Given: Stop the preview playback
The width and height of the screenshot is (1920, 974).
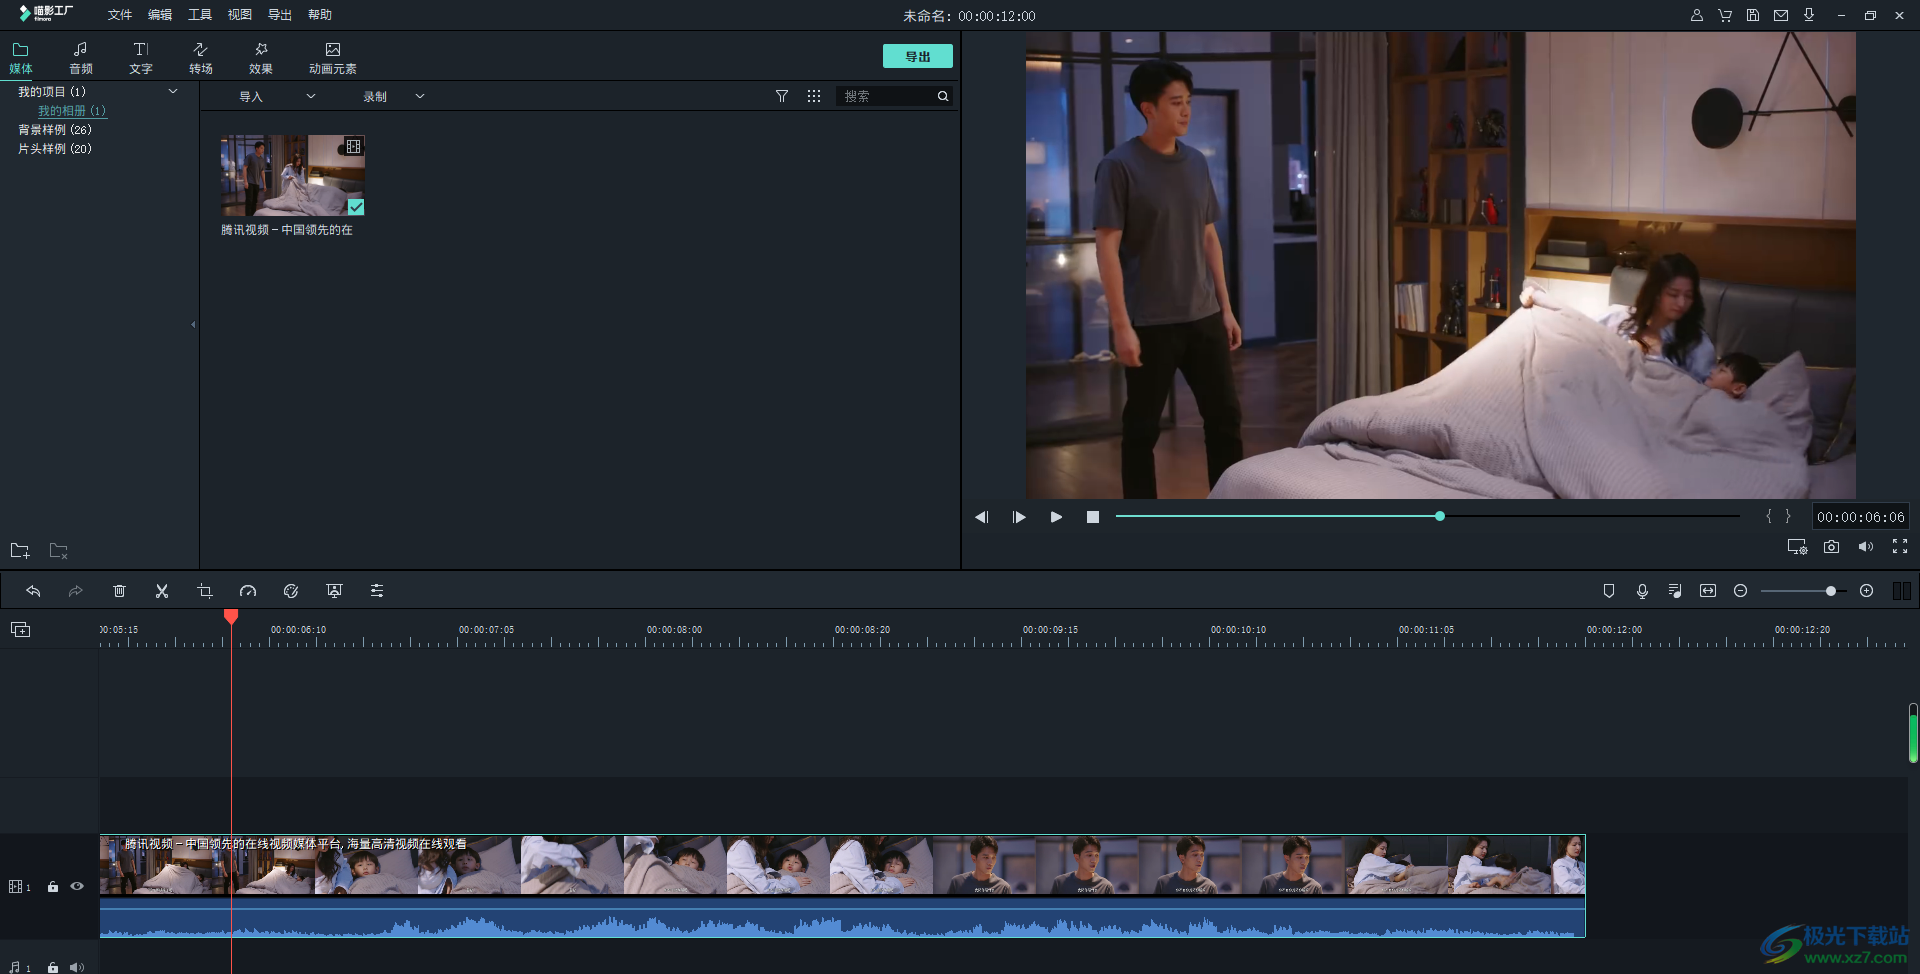Looking at the screenshot, I should (x=1093, y=517).
